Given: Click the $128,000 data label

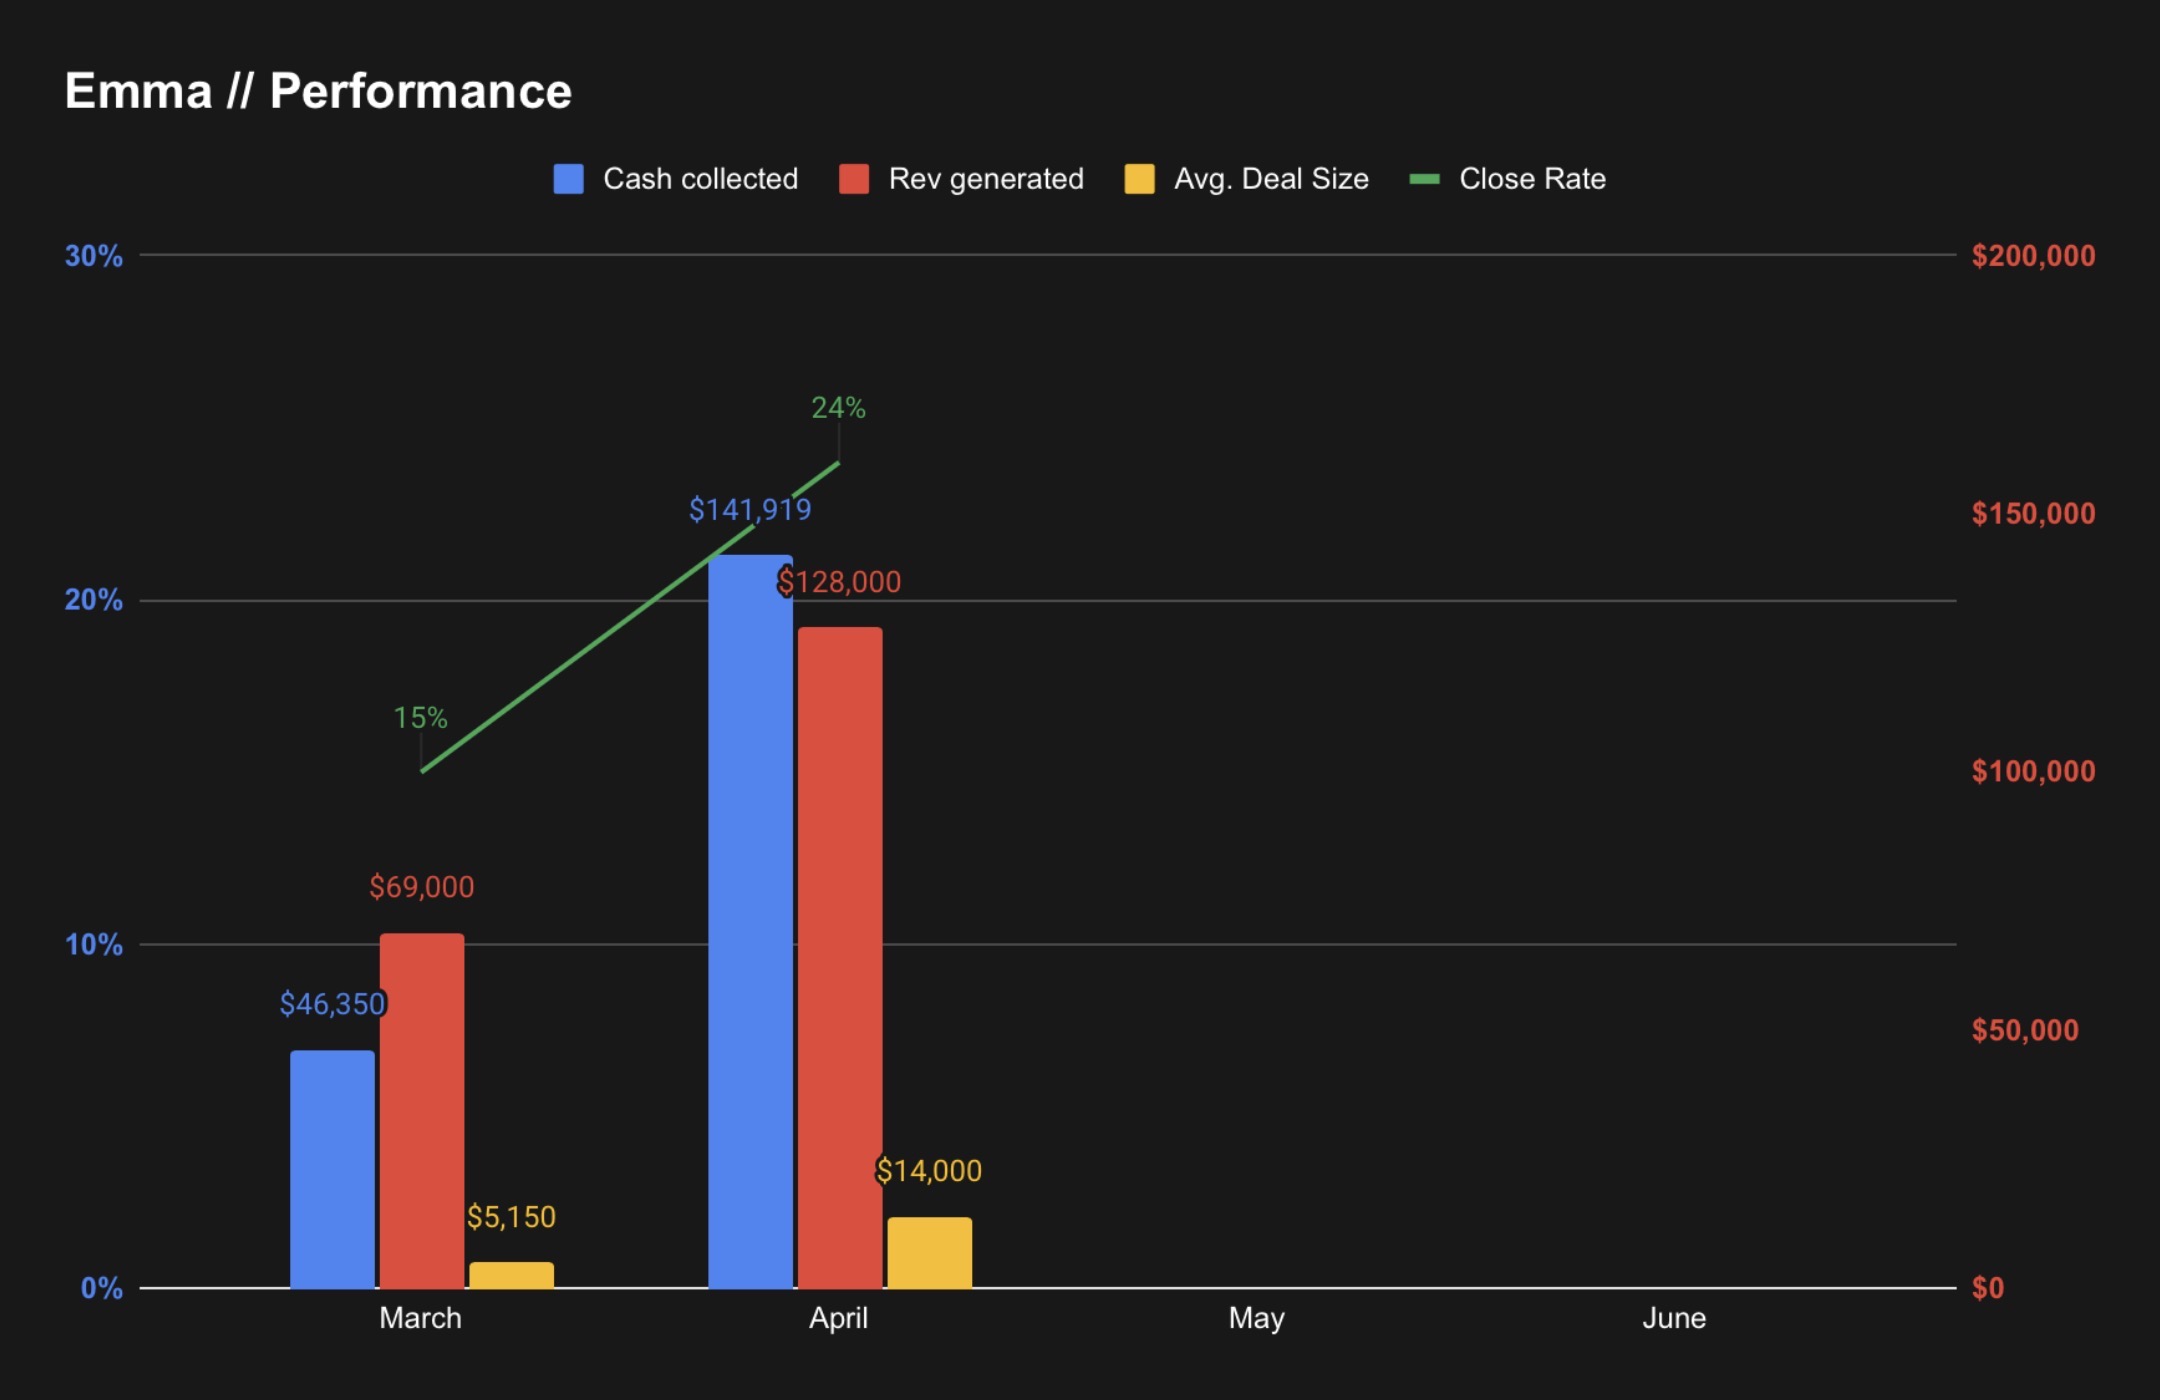Looking at the screenshot, I should click(840, 582).
